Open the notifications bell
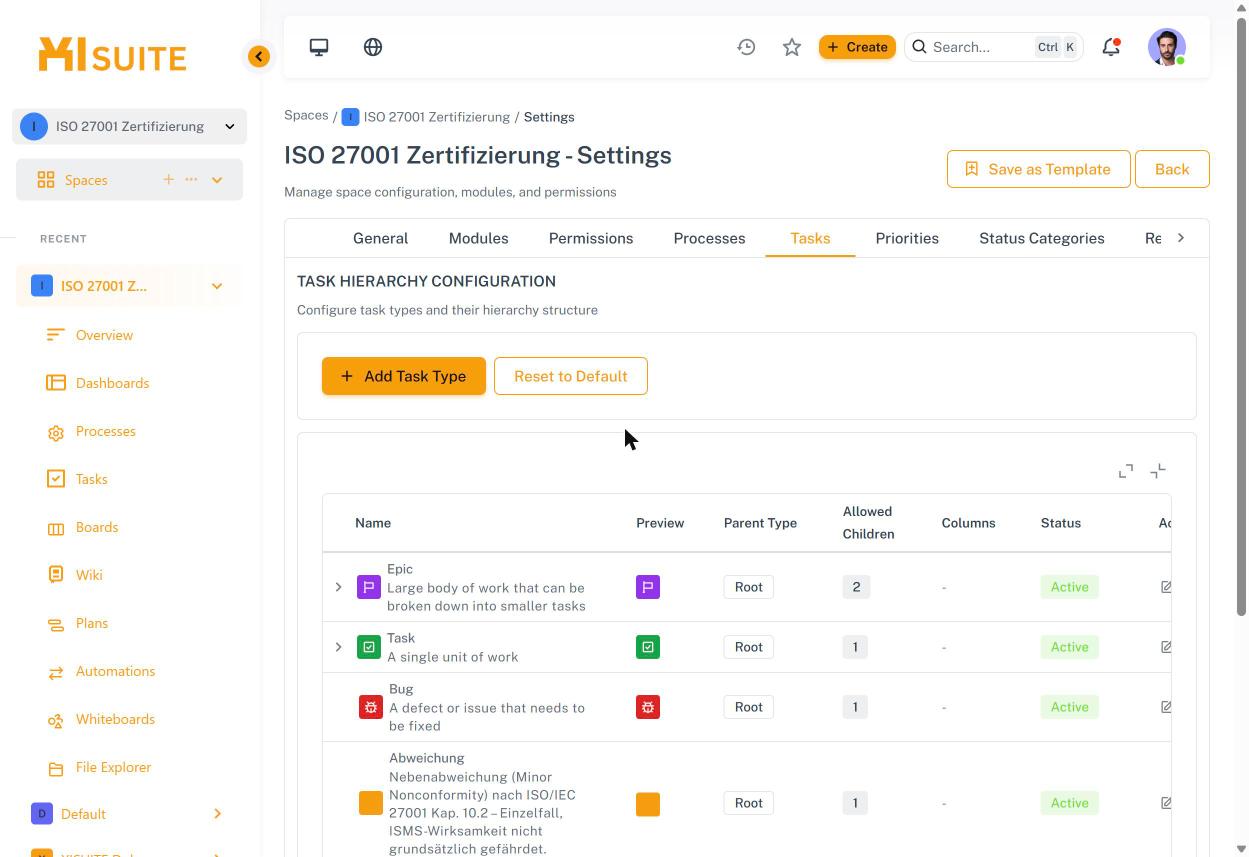1249x857 pixels. pos(1111,47)
